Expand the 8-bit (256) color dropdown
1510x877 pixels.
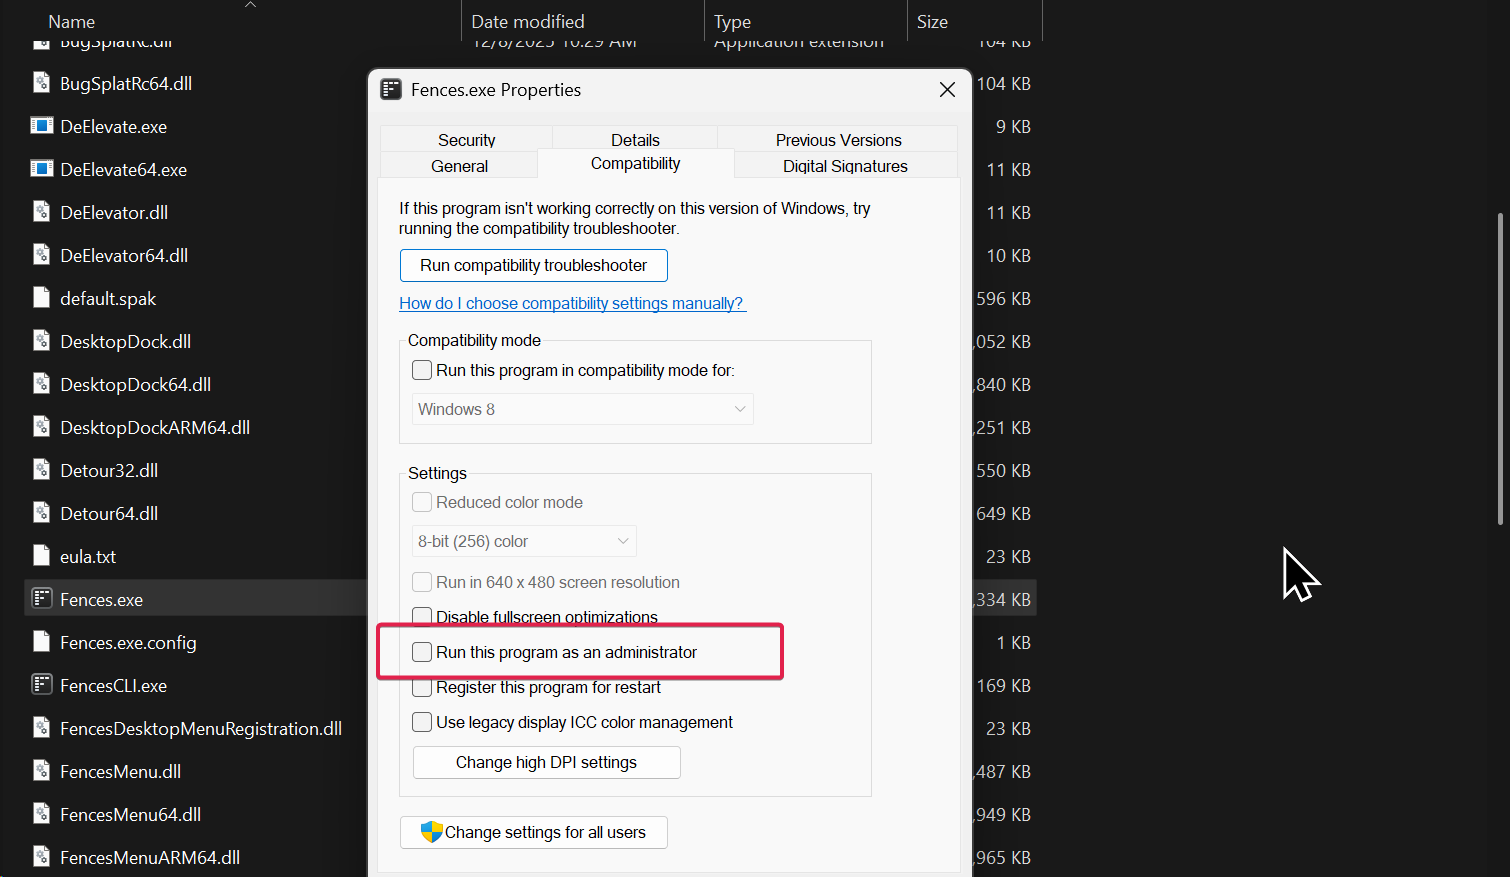524,541
